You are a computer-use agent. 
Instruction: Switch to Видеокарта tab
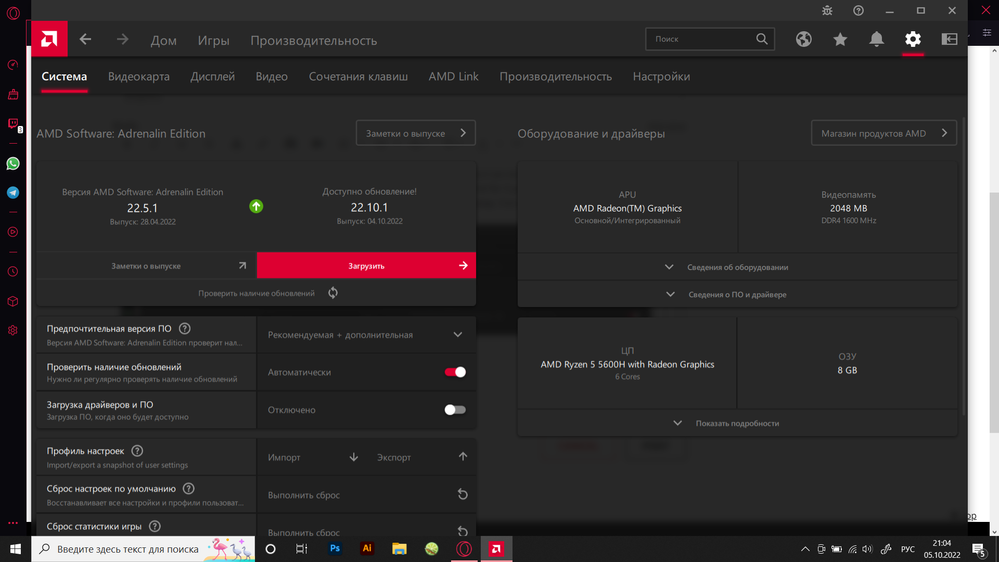pos(139,76)
